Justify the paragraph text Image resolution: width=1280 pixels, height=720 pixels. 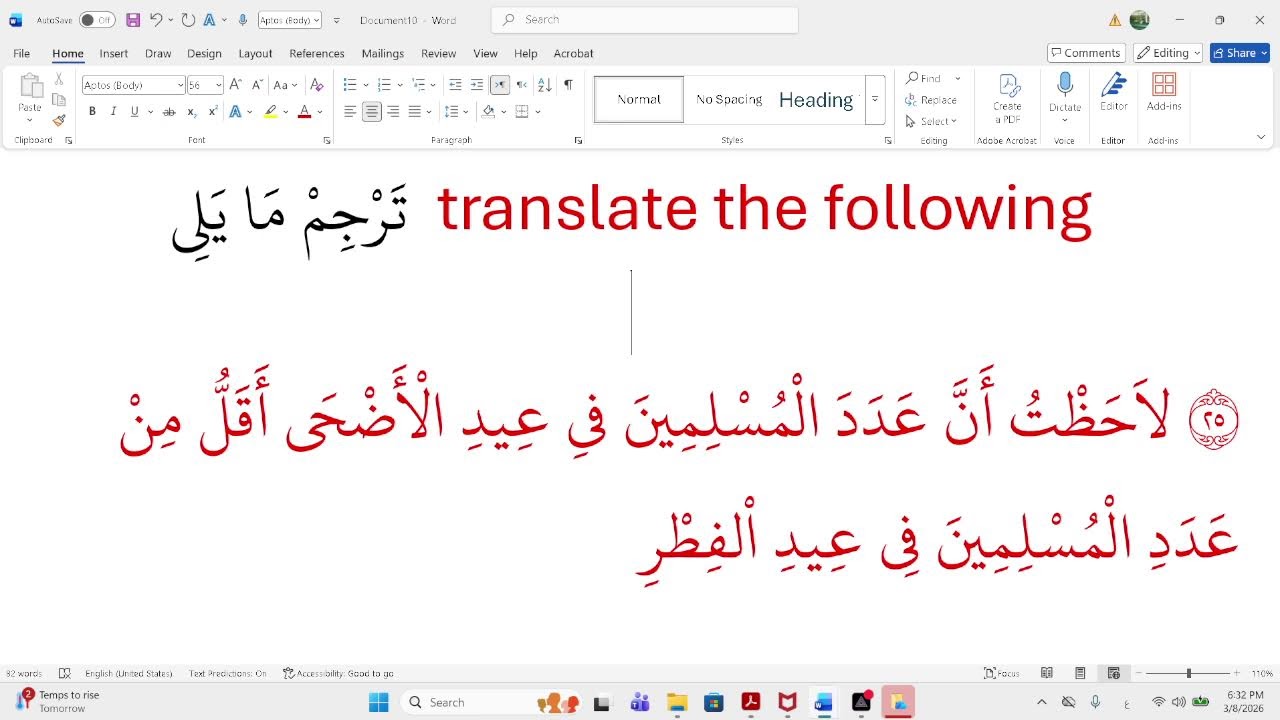[x=414, y=111]
